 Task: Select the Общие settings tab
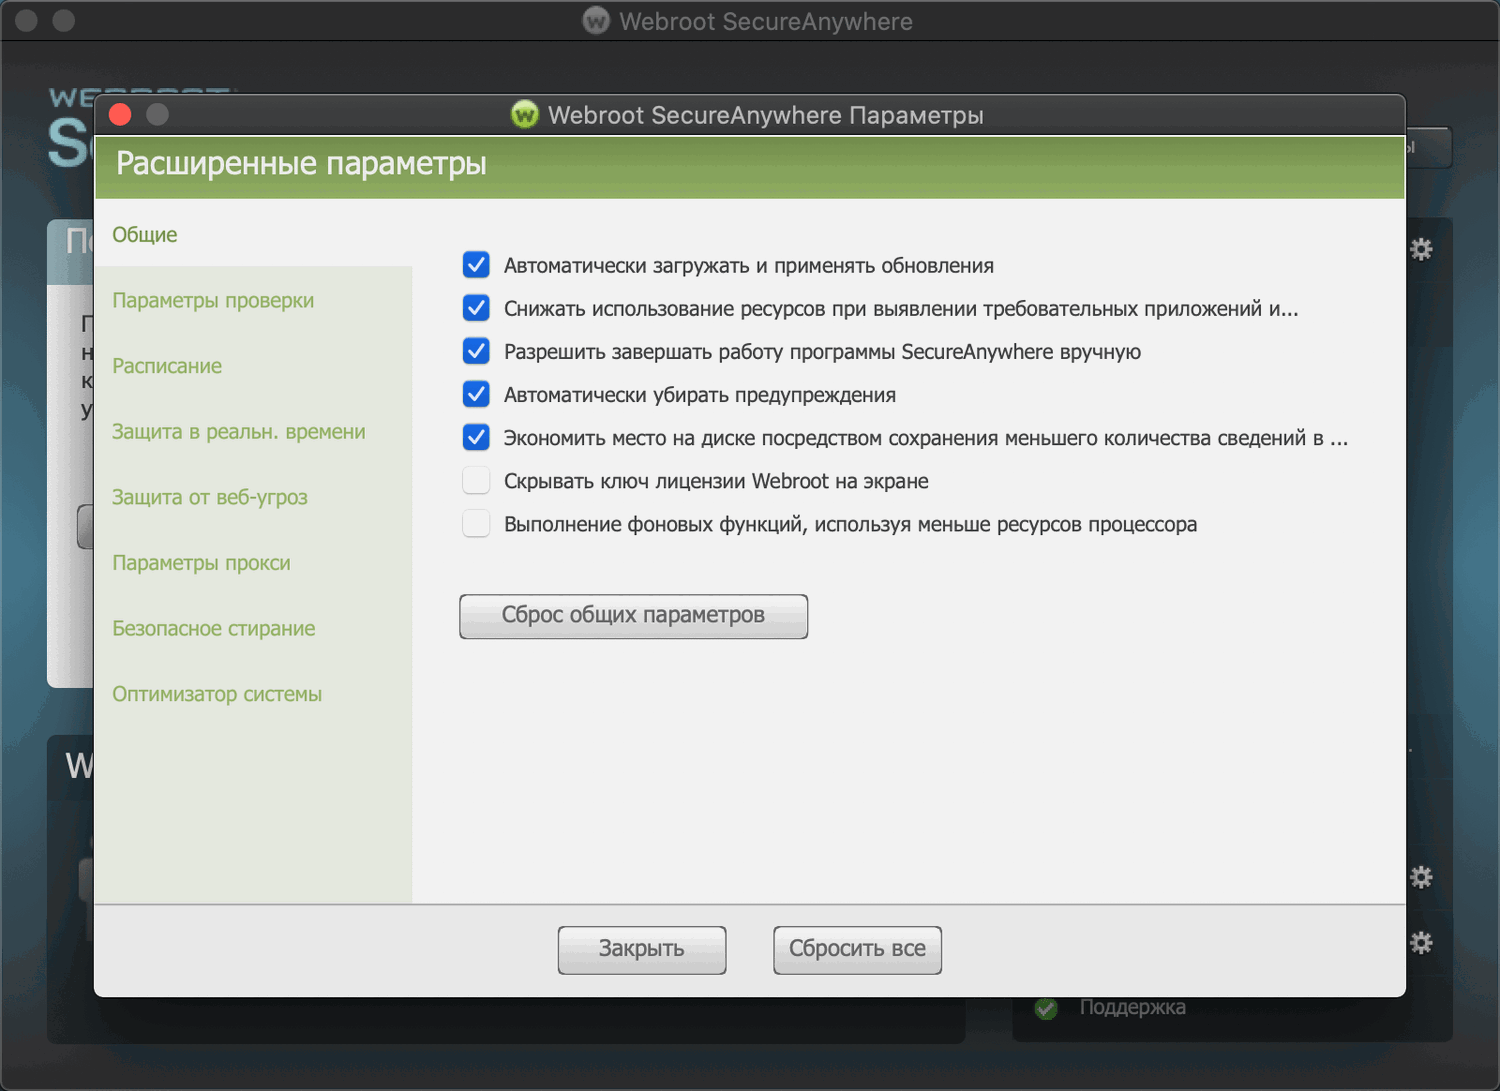tap(145, 234)
